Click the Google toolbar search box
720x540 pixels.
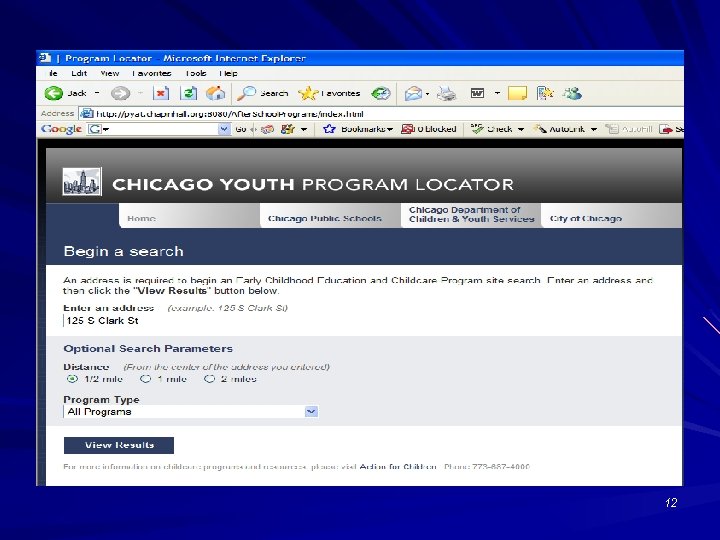pyautogui.click(x=158, y=129)
